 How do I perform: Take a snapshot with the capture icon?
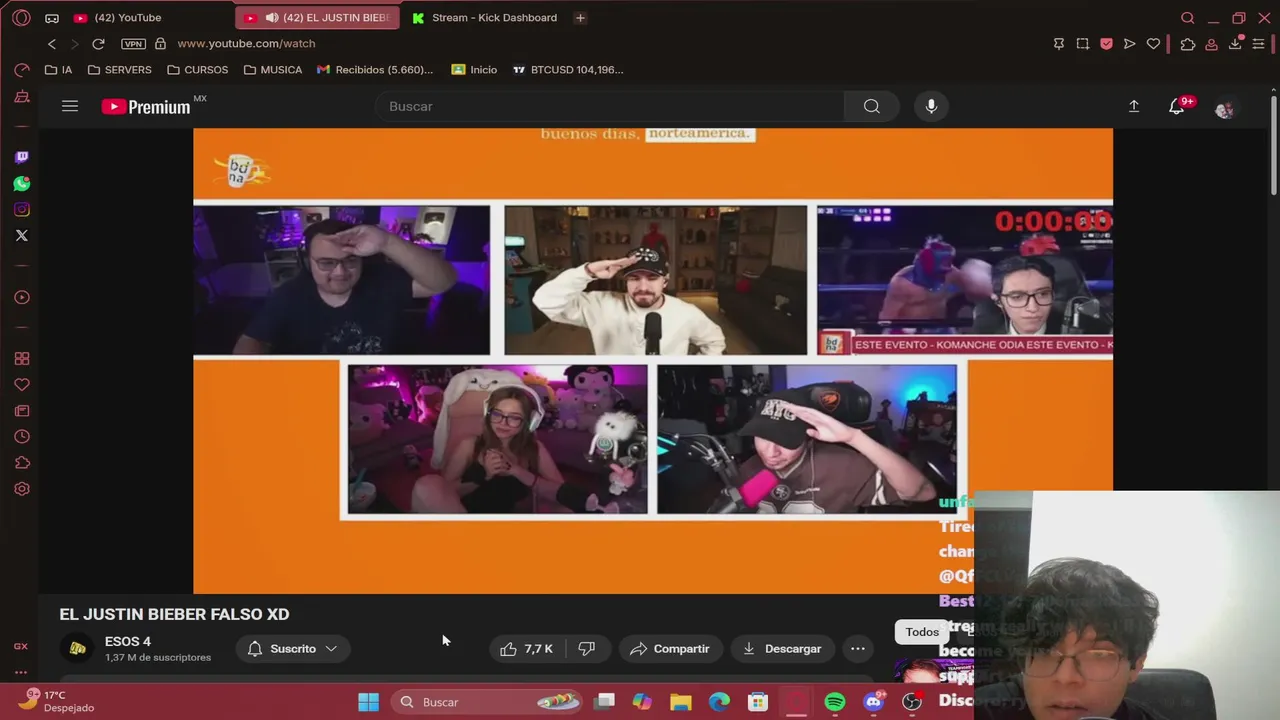tap(1083, 44)
